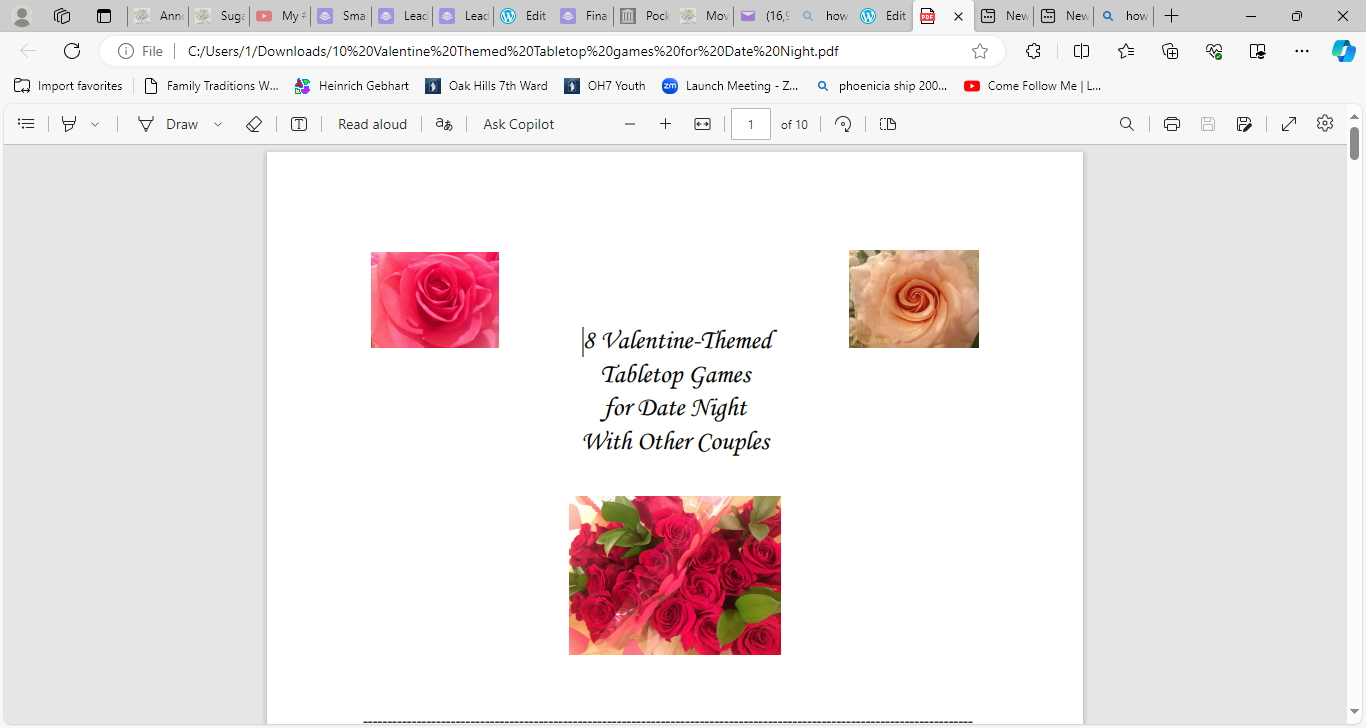This screenshot has height=728, width=1366.
Task: Expand the Highlight color dropdown arrow
Action: pyautogui.click(x=95, y=124)
